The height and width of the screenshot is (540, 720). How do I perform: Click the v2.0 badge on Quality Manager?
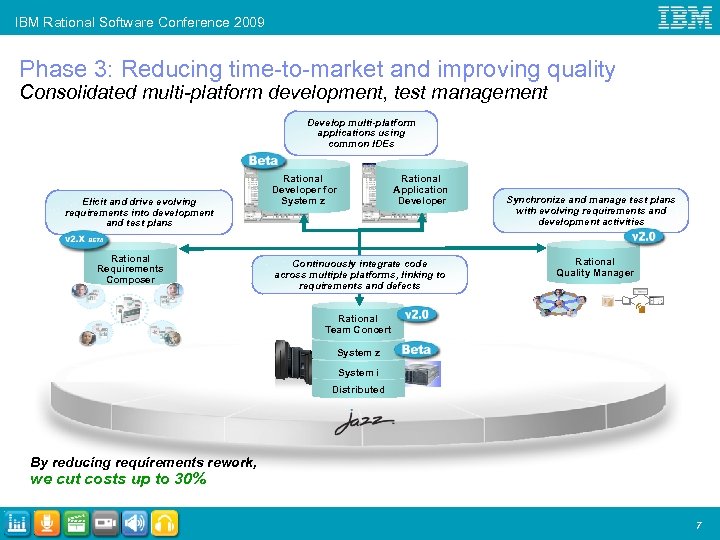644,237
